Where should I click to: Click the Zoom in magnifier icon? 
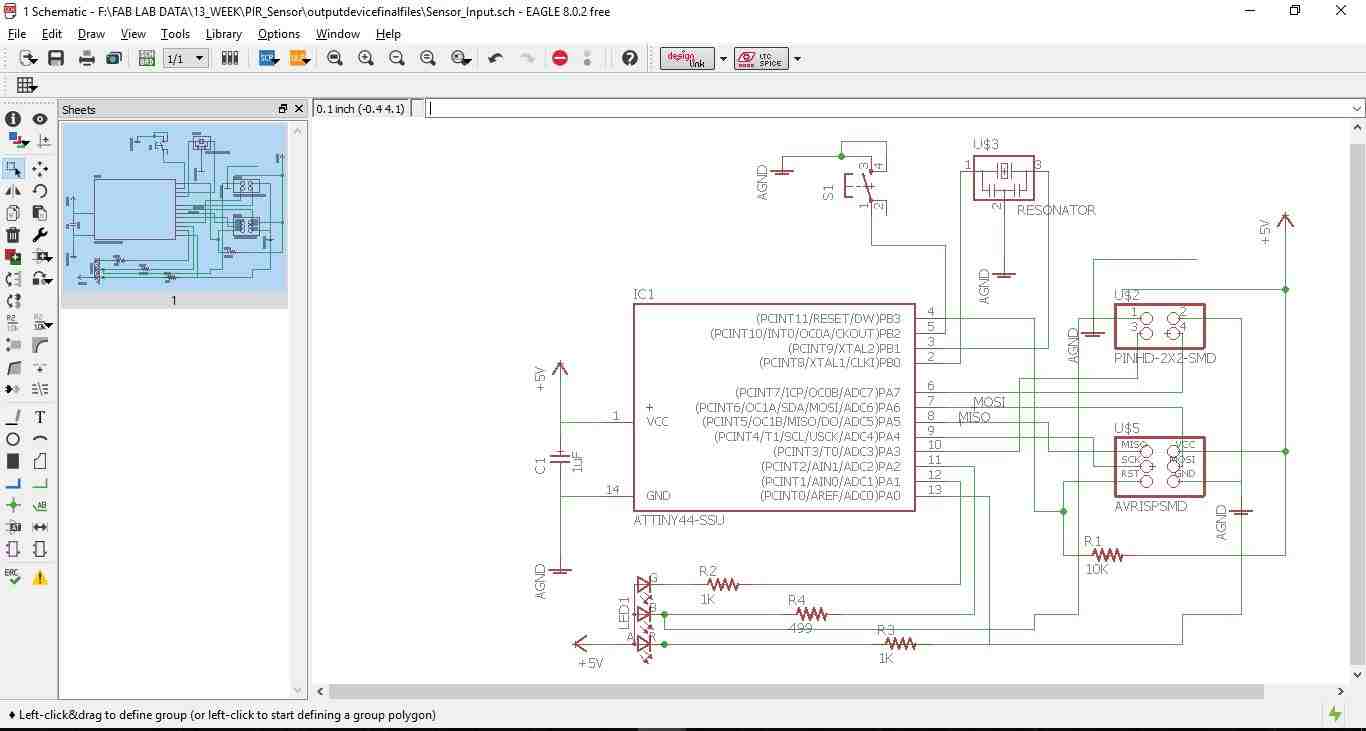(x=366, y=59)
